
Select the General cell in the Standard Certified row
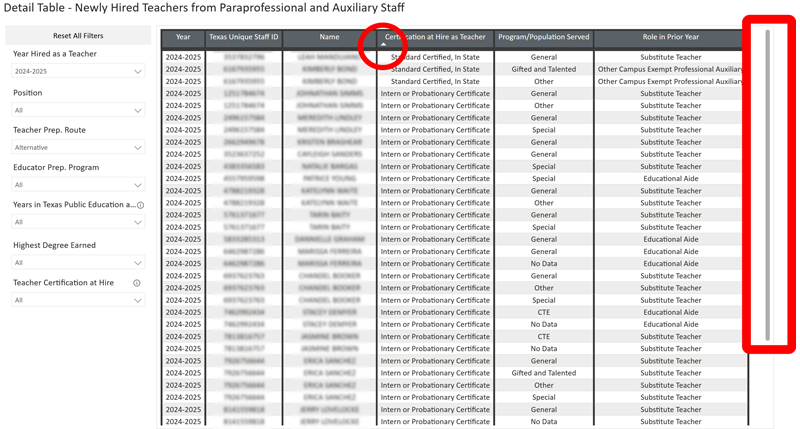click(544, 57)
